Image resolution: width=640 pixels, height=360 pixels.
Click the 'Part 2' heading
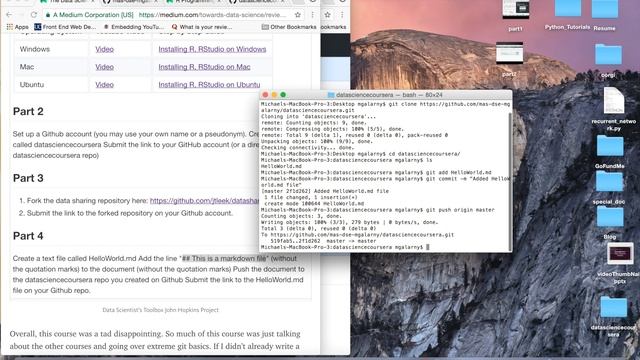[28, 111]
